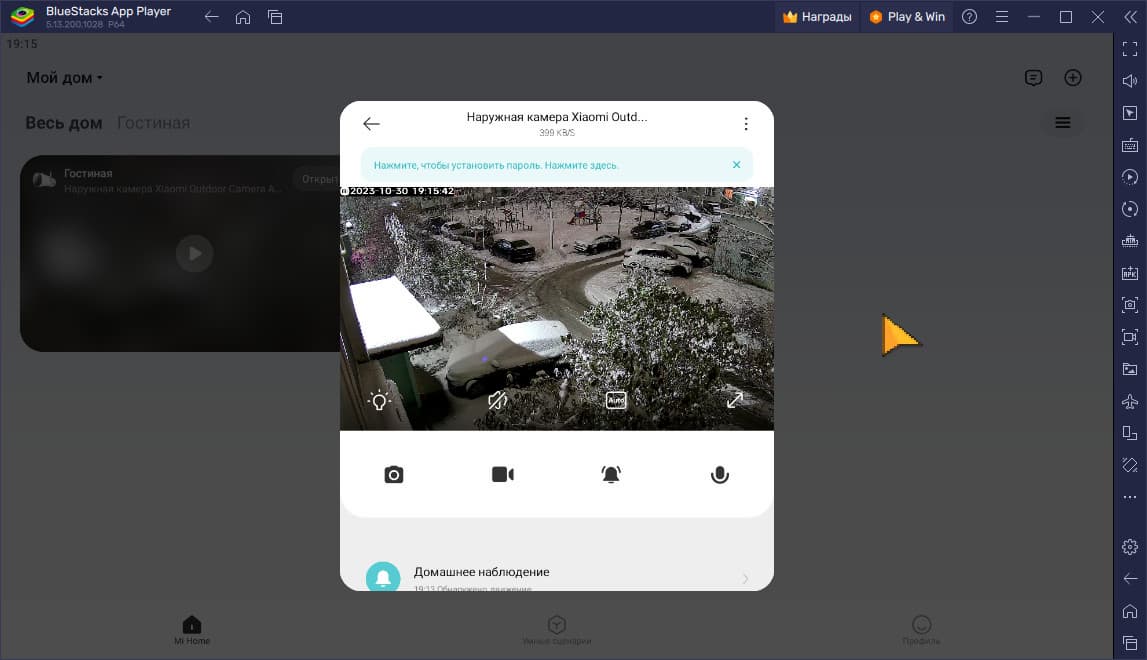
Task: Open the Домашнее наблюдение row chevron
Action: click(x=745, y=579)
